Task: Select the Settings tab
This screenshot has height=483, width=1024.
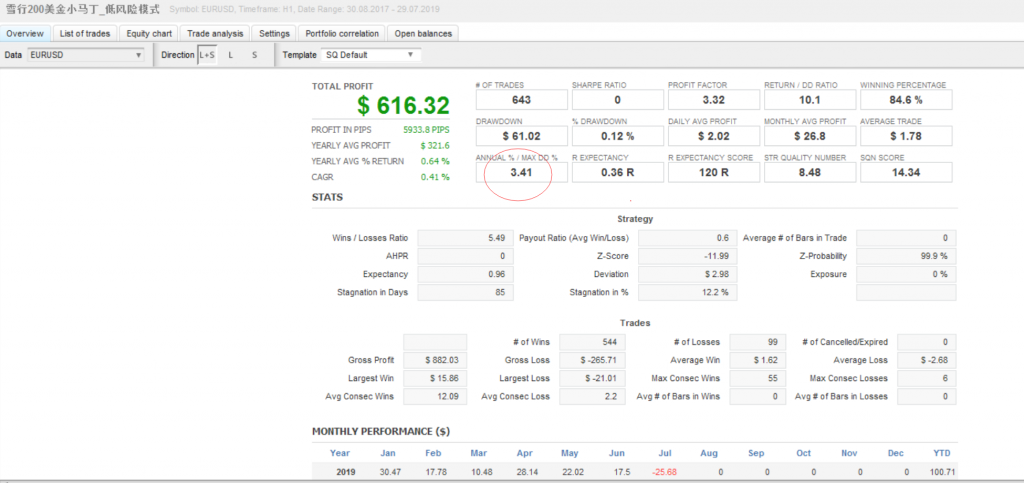Action: [x=274, y=33]
